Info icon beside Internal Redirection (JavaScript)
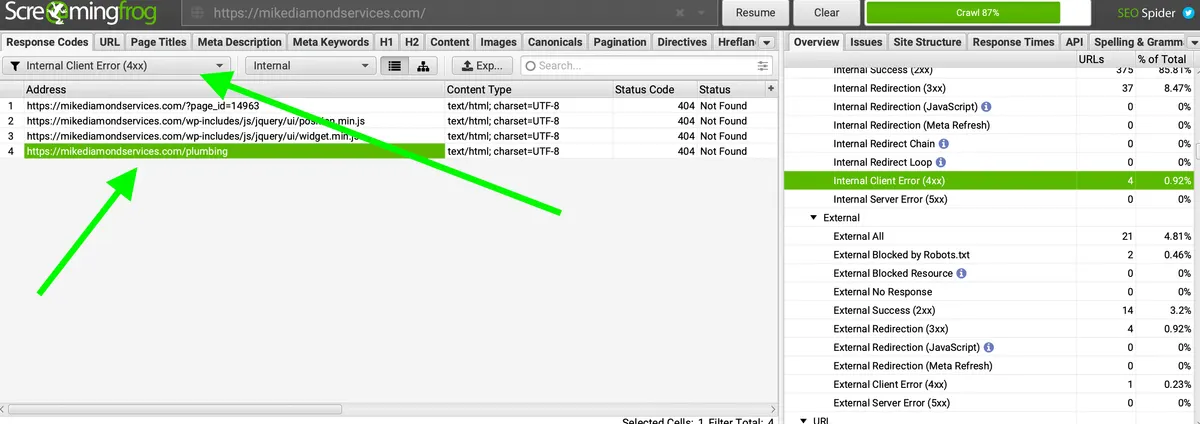This screenshot has height=424, width=1200. pos(986,107)
